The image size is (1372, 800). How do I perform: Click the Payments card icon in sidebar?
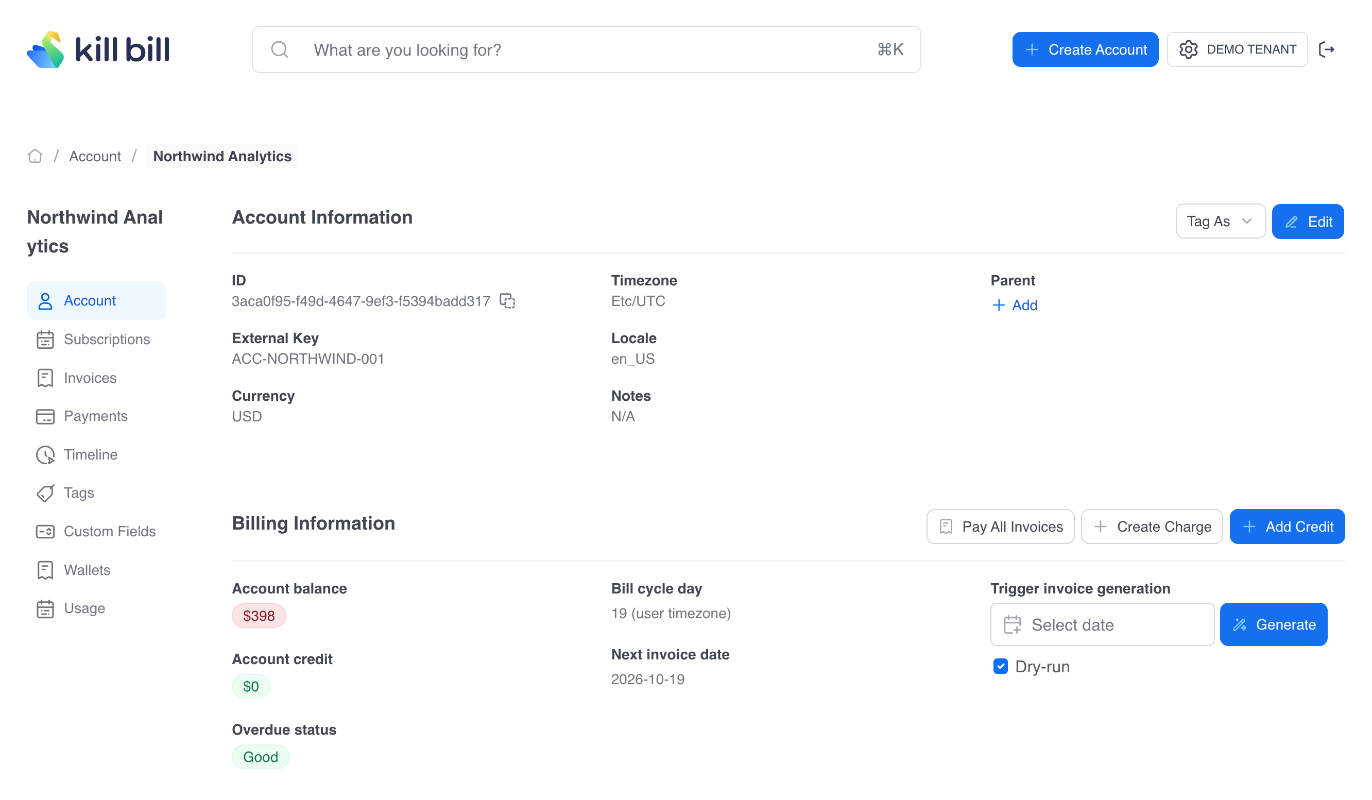[45, 416]
